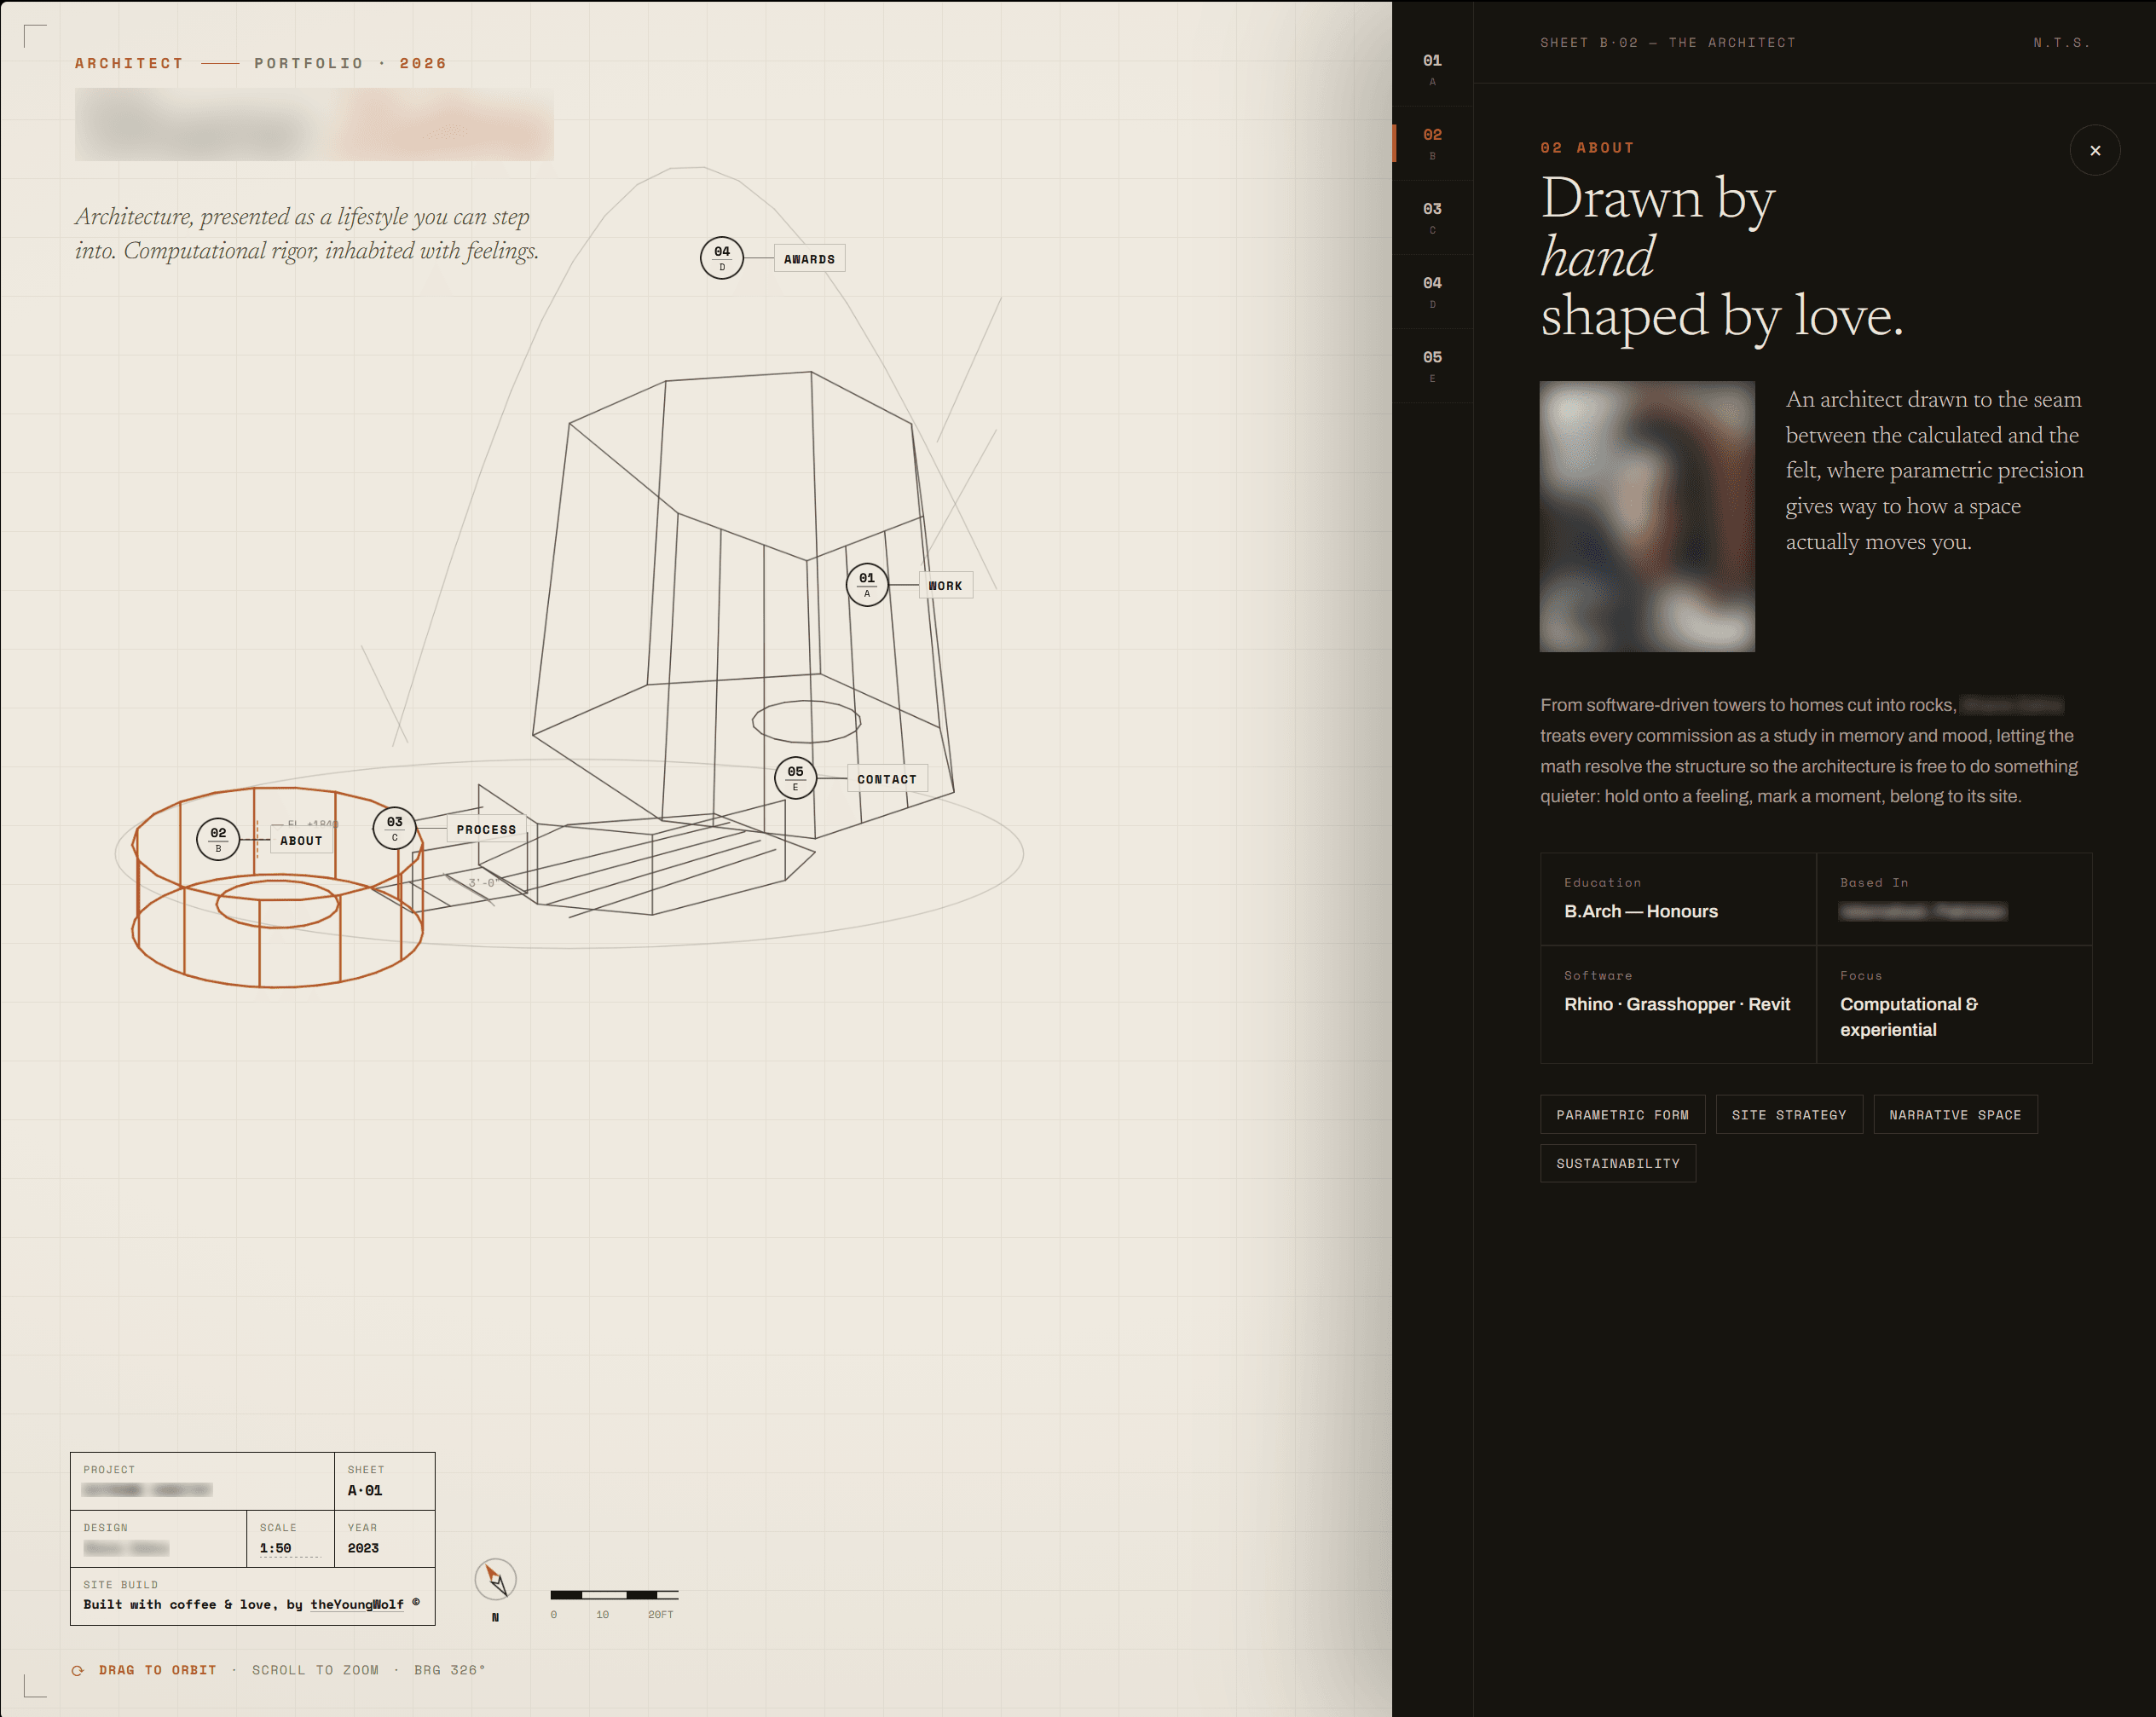Screen dimensions: 2156x1717
Task: Switch to sheet 03 C in sidebar
Action: tap(1432, 218)
